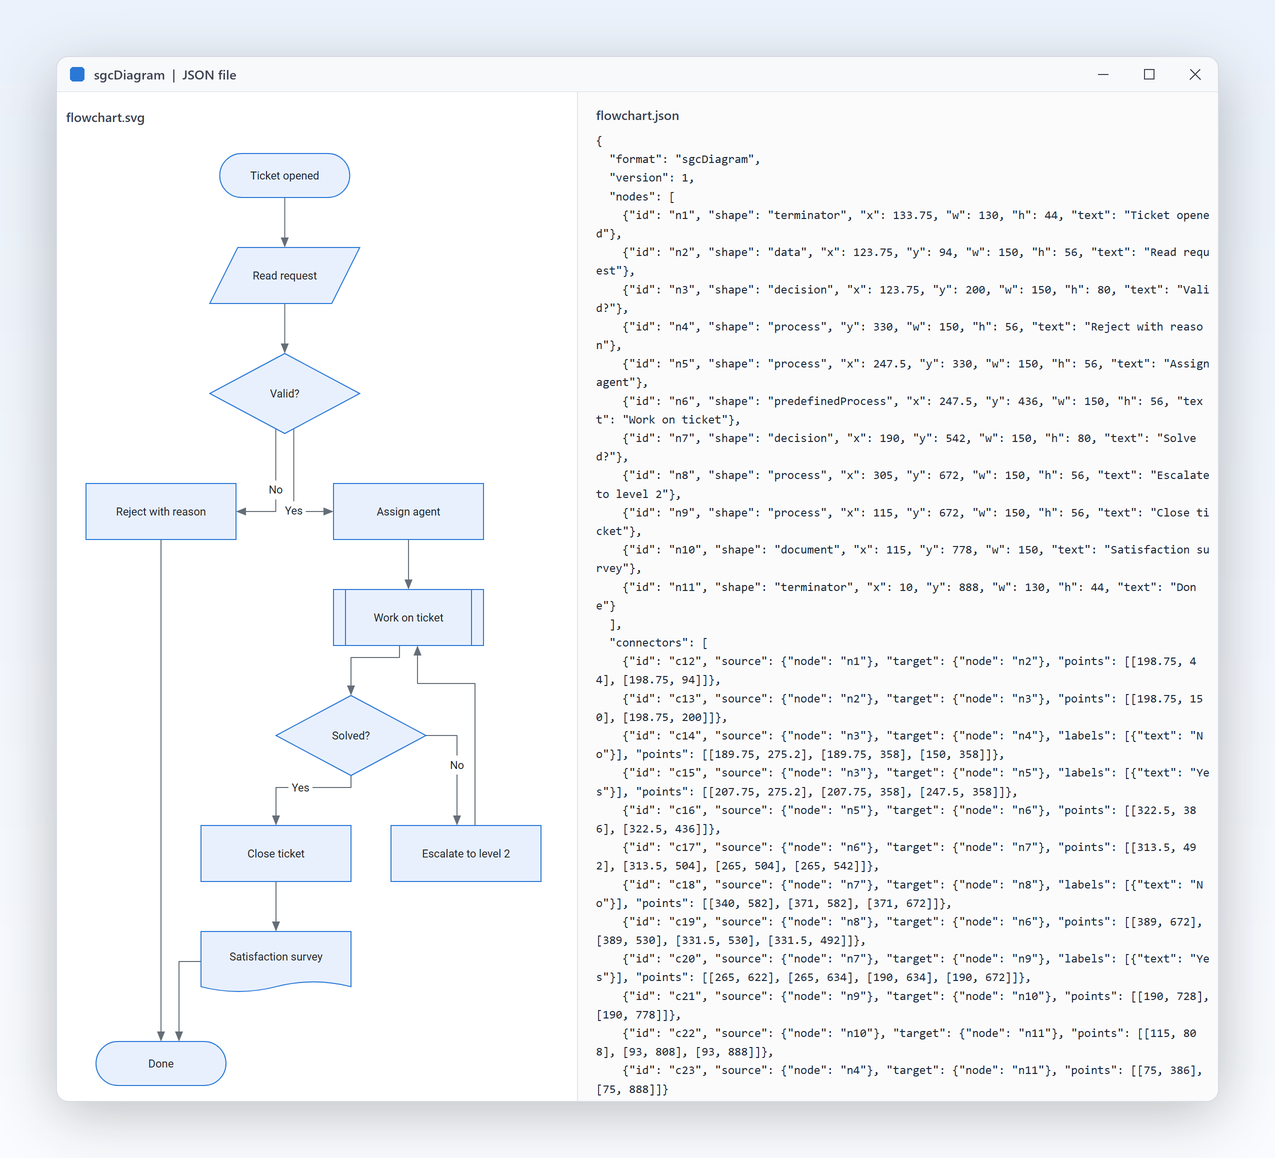Viewport: 1275px width, 1158px height.
Task: Maximize the sgcDiagram window
Action: [1149, 75]
